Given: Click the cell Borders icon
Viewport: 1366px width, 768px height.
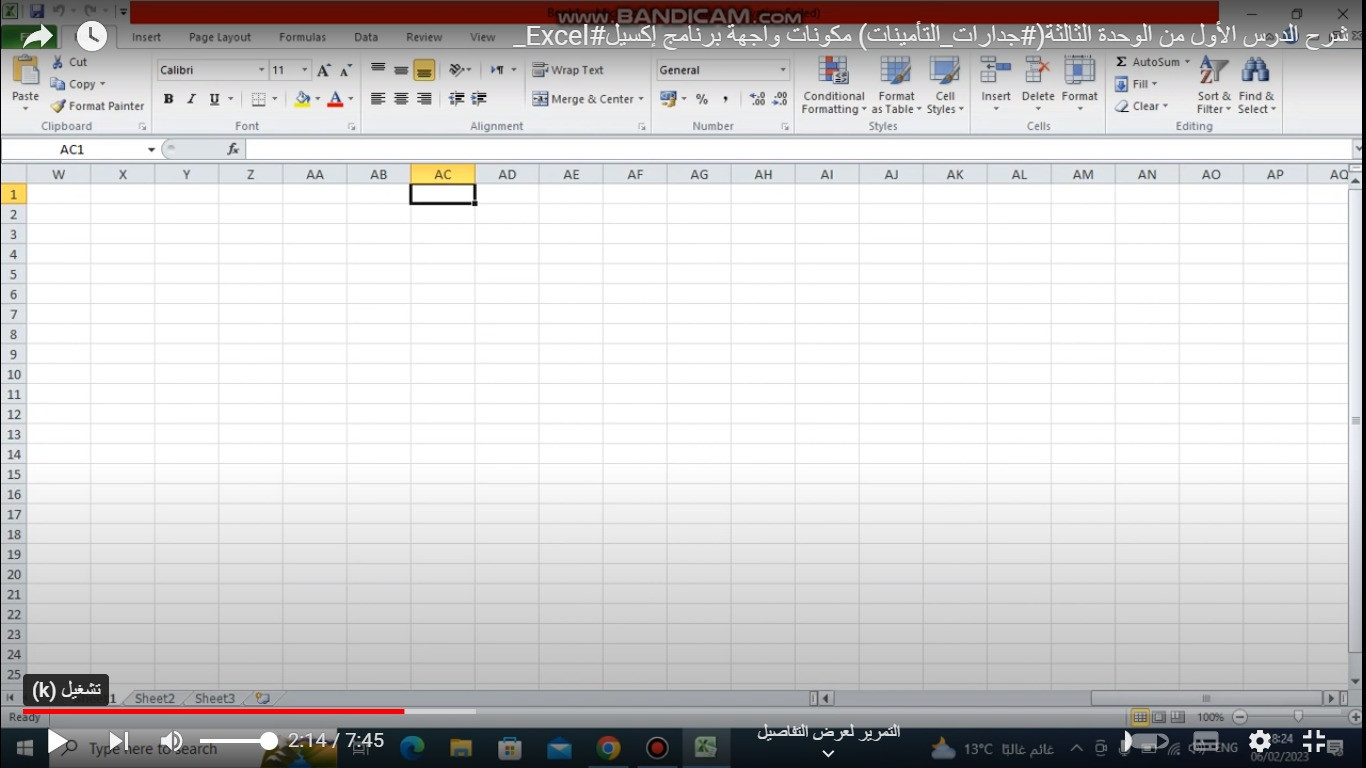Looking at the screenshot, I should [259, 99].
